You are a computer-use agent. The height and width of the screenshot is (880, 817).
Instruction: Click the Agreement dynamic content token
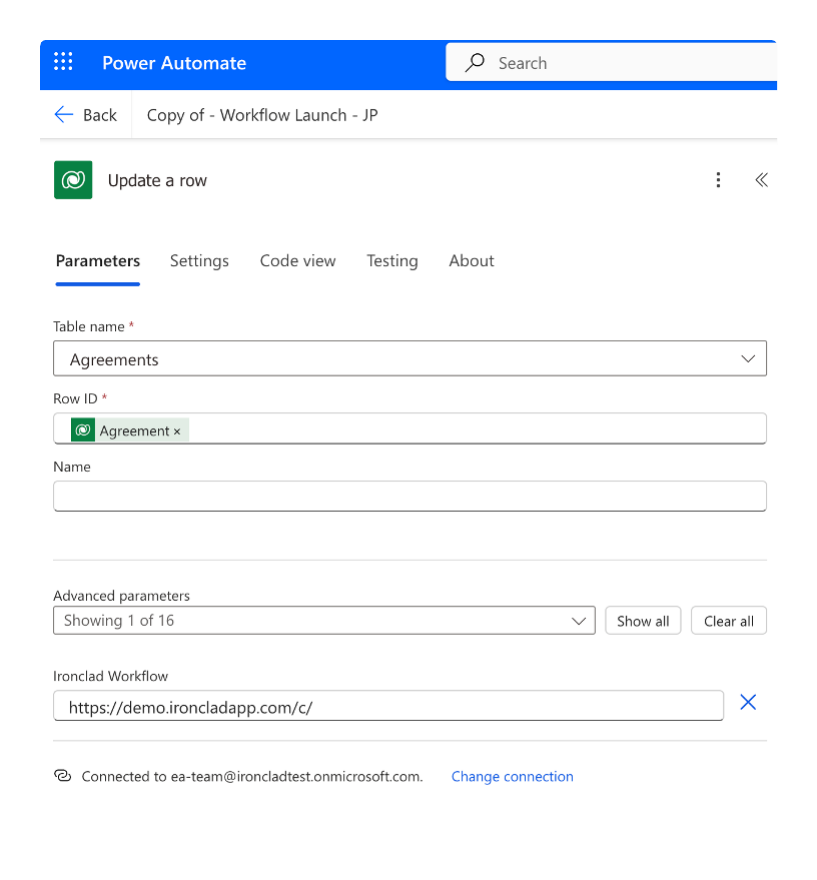pyautogui.click(x=130, y=430)
